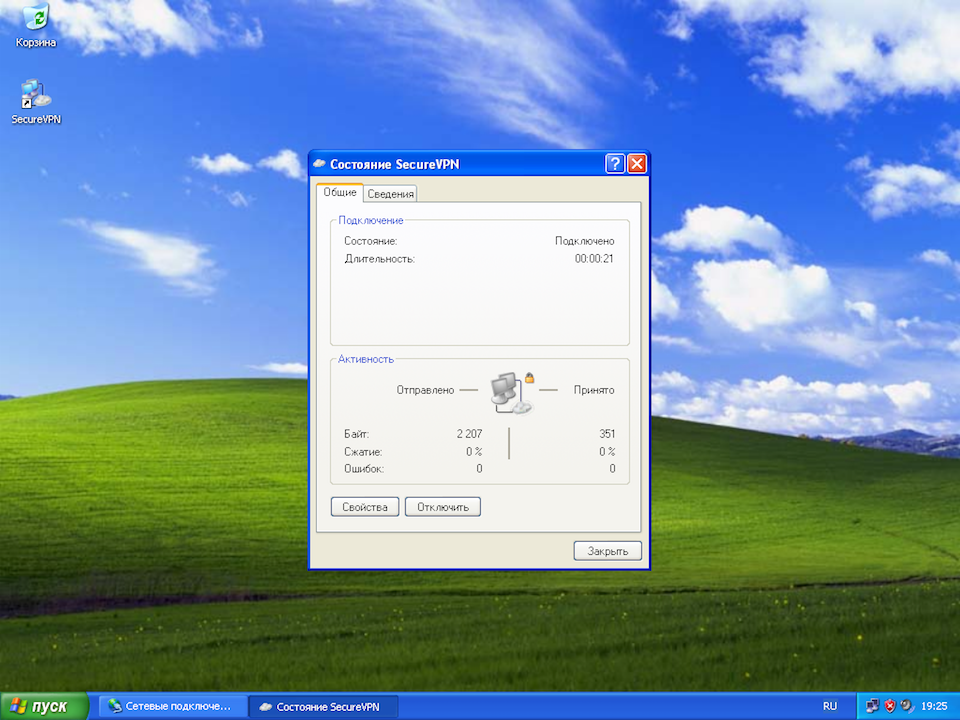Switch to Сетевые подключения taskbar window
This screenshot has width=960, height=720.
coord(173,707)
